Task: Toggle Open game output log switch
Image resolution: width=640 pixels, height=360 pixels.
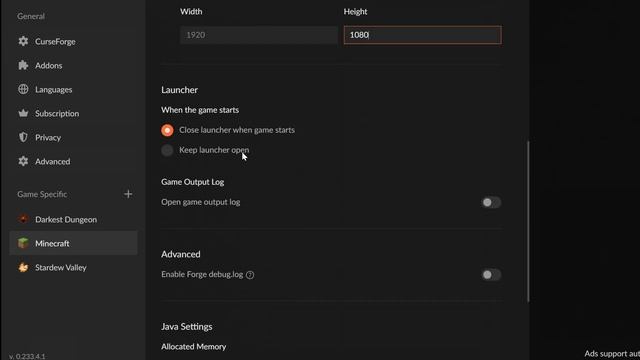Action: pos(491,202)
